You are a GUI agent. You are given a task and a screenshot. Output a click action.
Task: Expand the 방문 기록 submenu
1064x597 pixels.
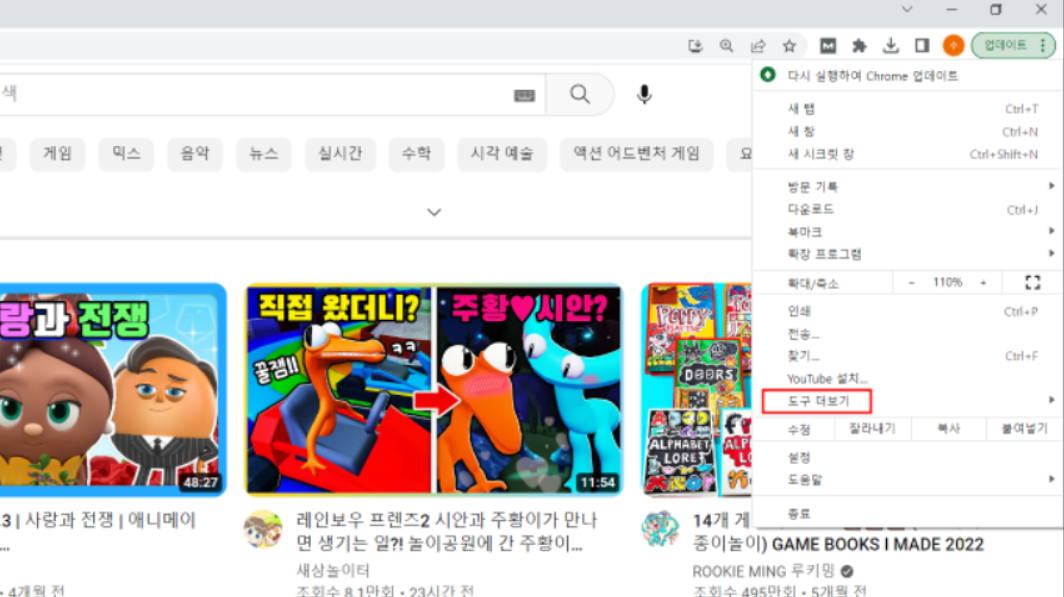908,187
